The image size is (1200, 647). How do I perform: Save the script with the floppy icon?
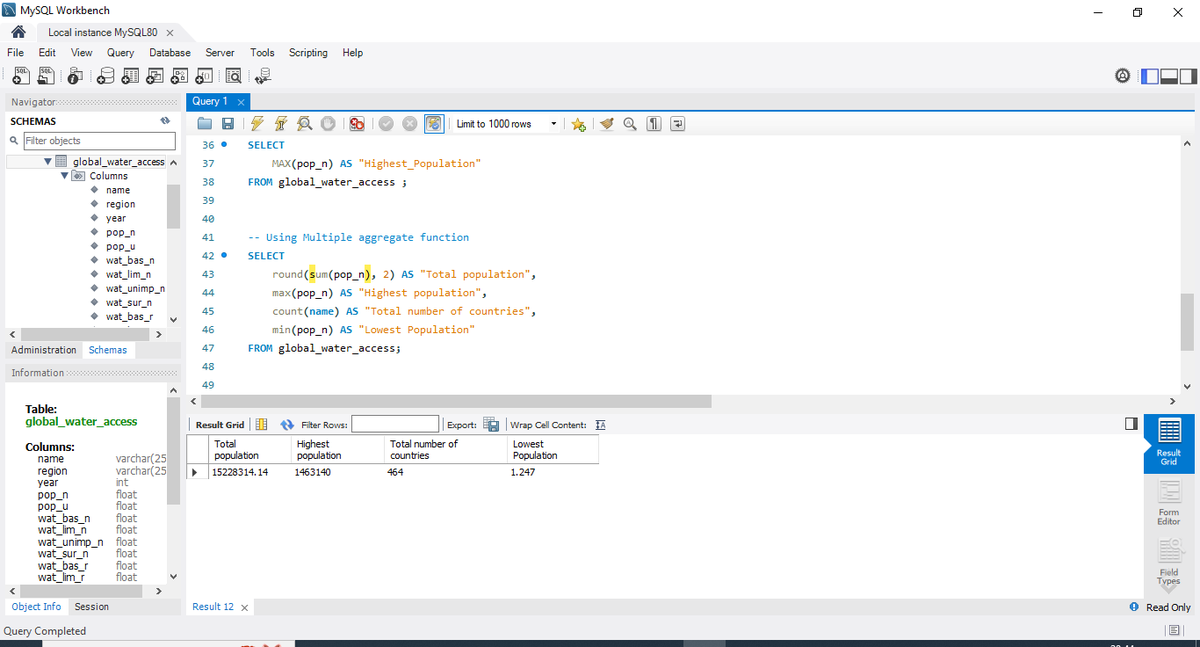pos(228,124)
